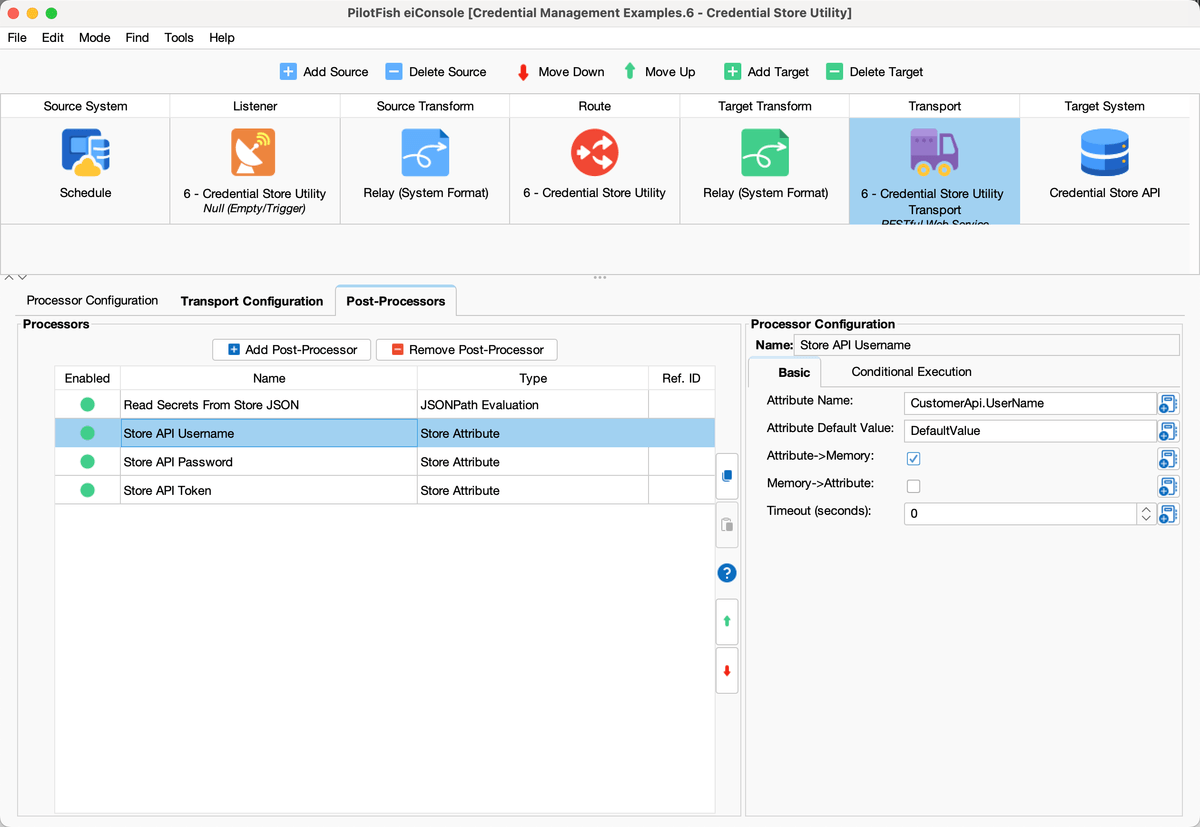This screenshot has width=1200, height=827.
Task: Click the Enabled column header
Action: point(87,378)
